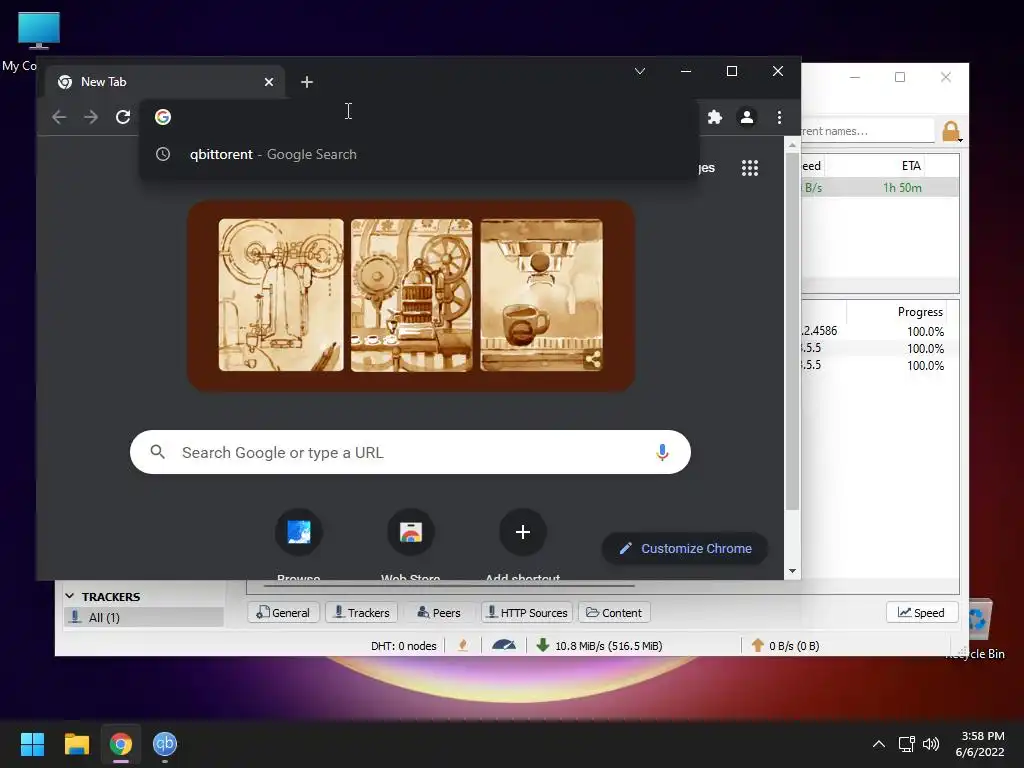Open the Google apps grid

(750, 168)
